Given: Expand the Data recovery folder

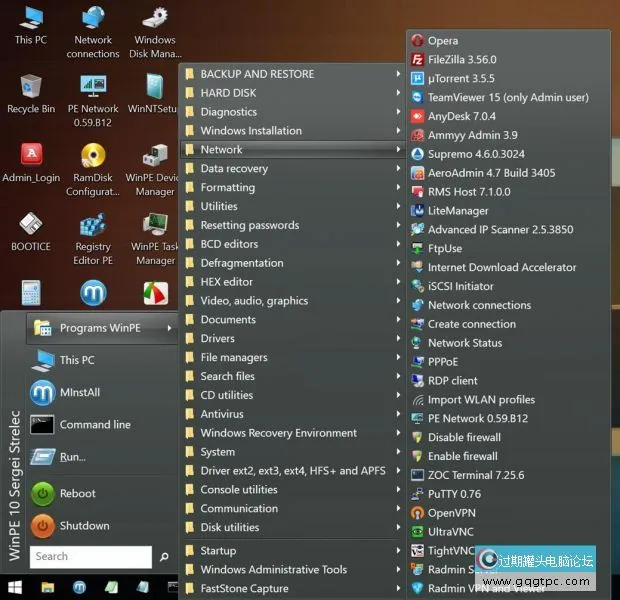Looking at the screenshot, I should 234,169.
